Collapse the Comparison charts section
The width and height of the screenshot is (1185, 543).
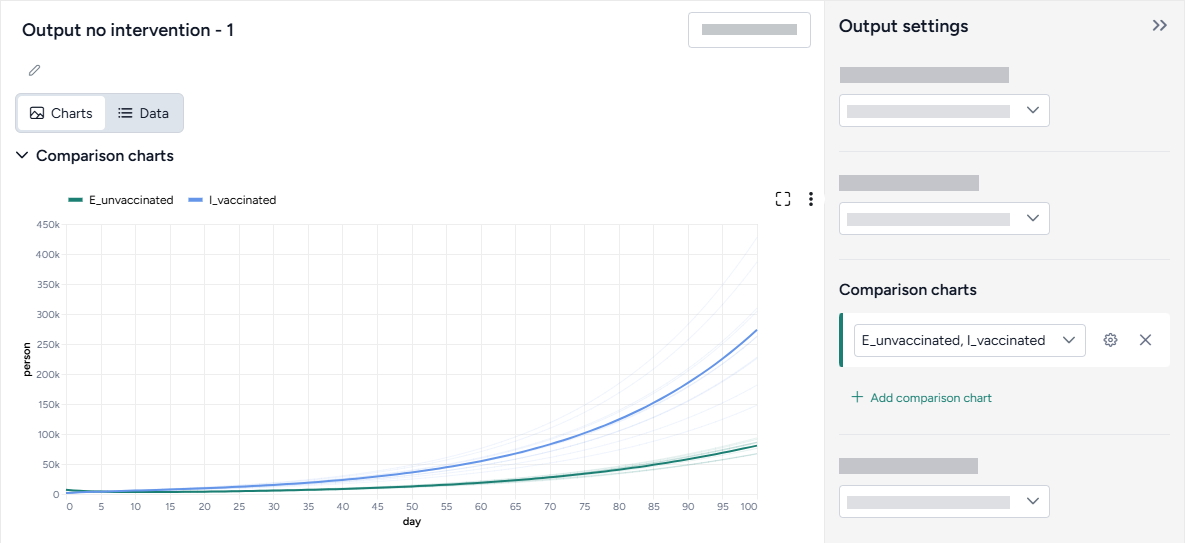23,156
